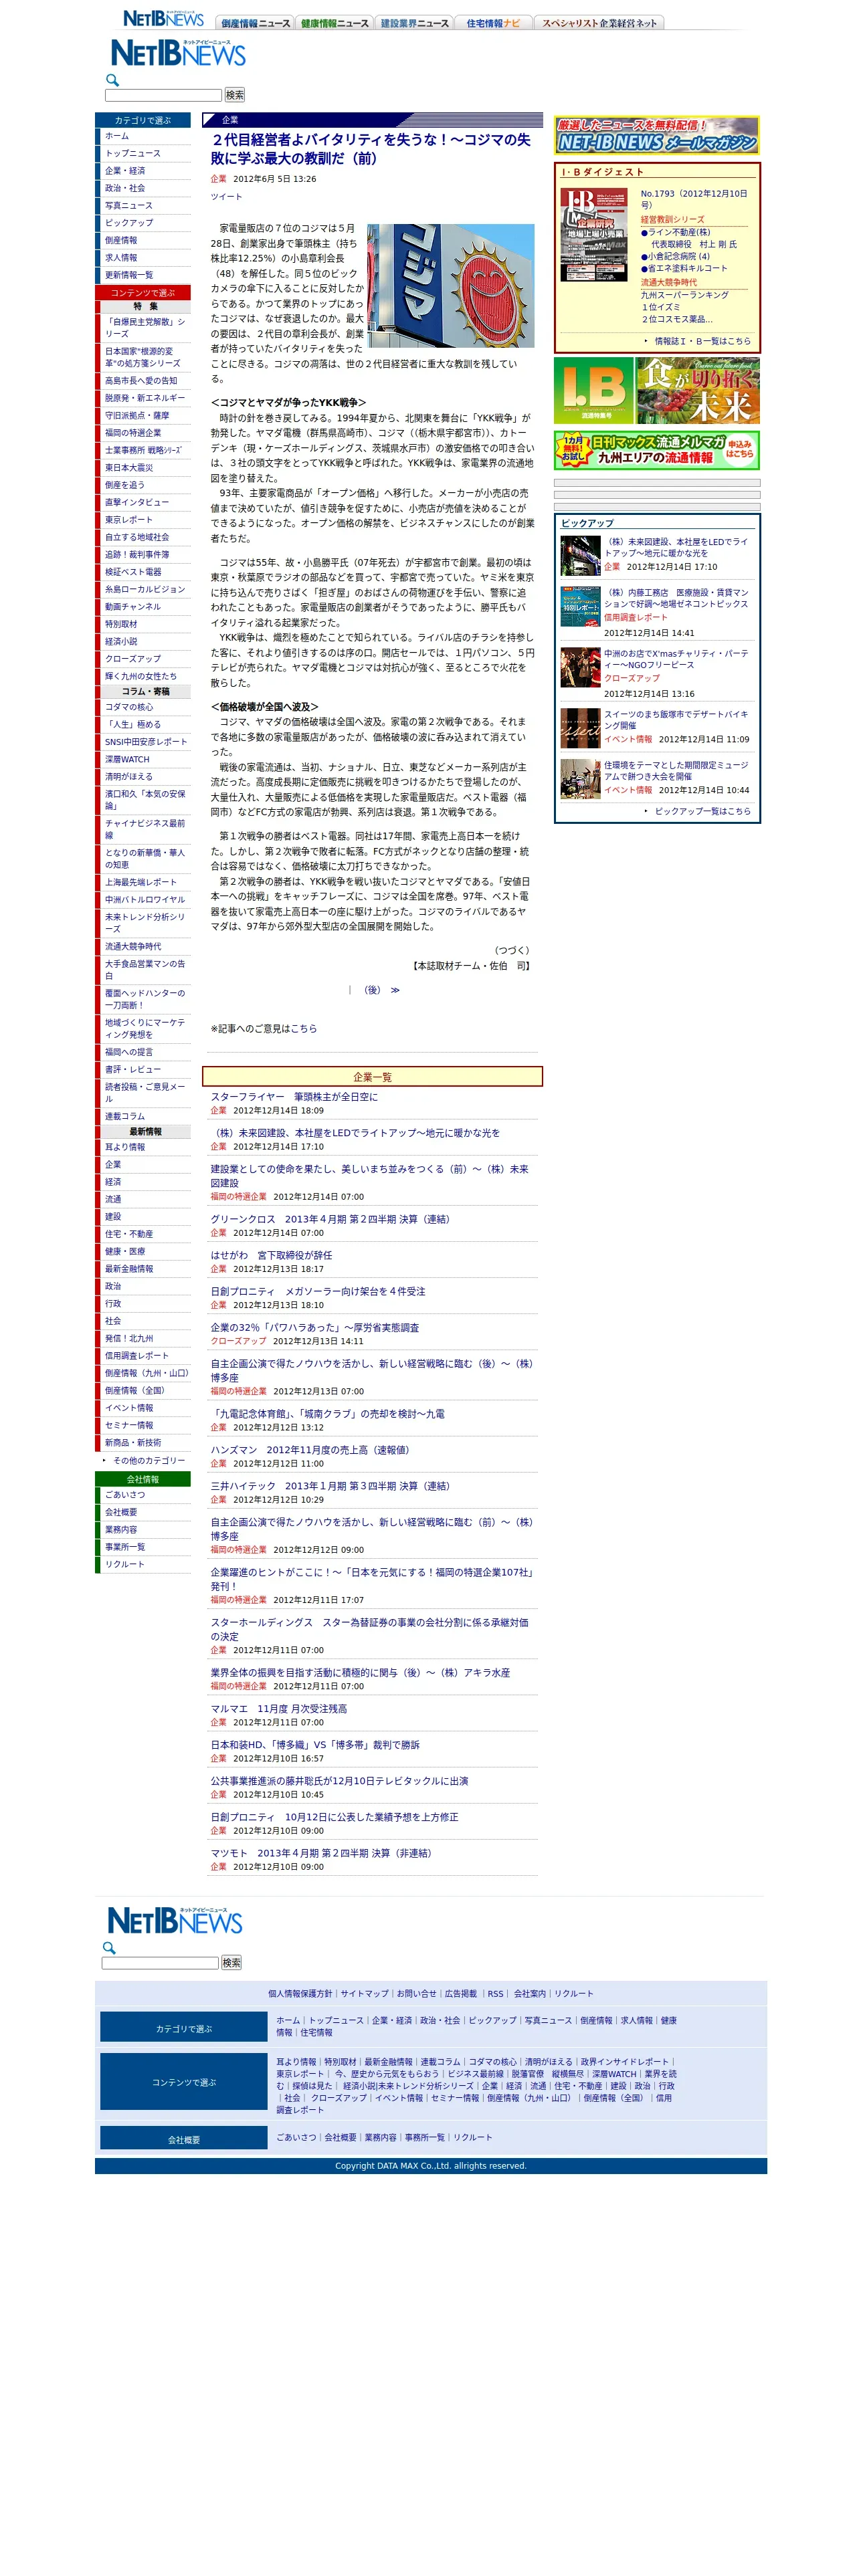Select 写真ニュース in the sidebar
Image resolution: width=859 pixels, height=2576 pixels.
[x=129, y=205]
